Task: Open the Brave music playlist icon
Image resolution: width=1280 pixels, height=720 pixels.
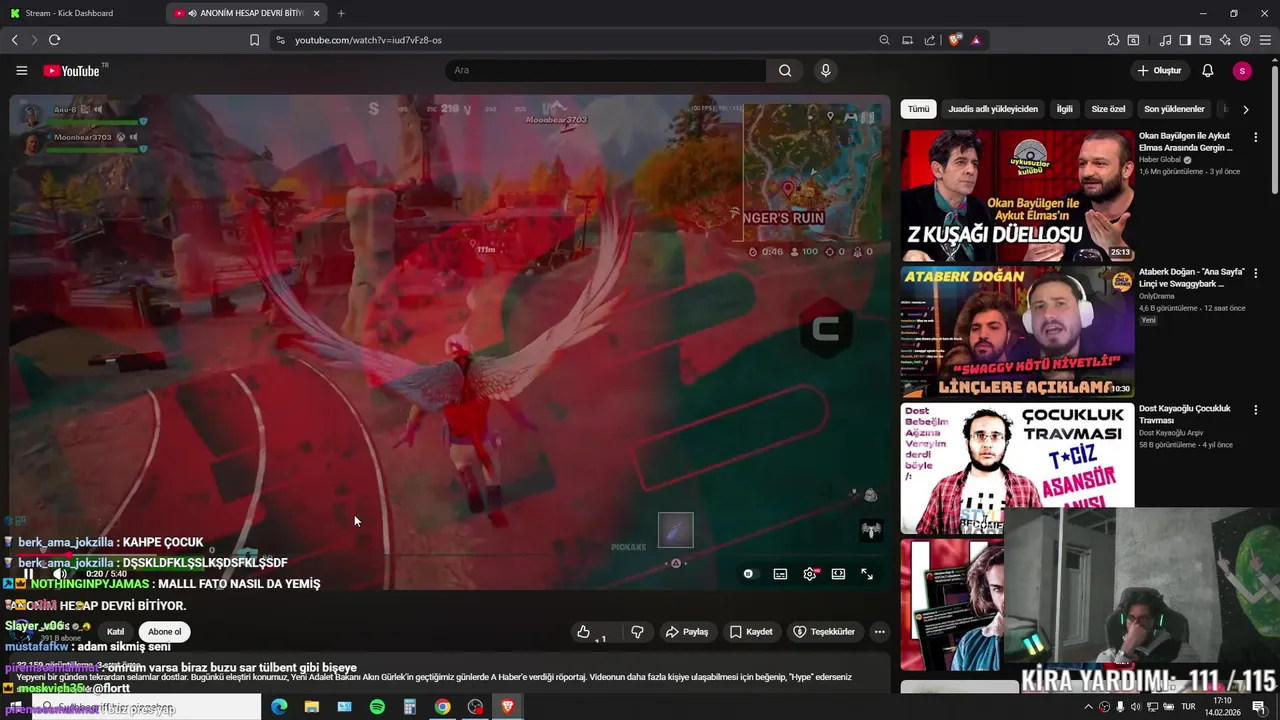Action: [1165, 40]
